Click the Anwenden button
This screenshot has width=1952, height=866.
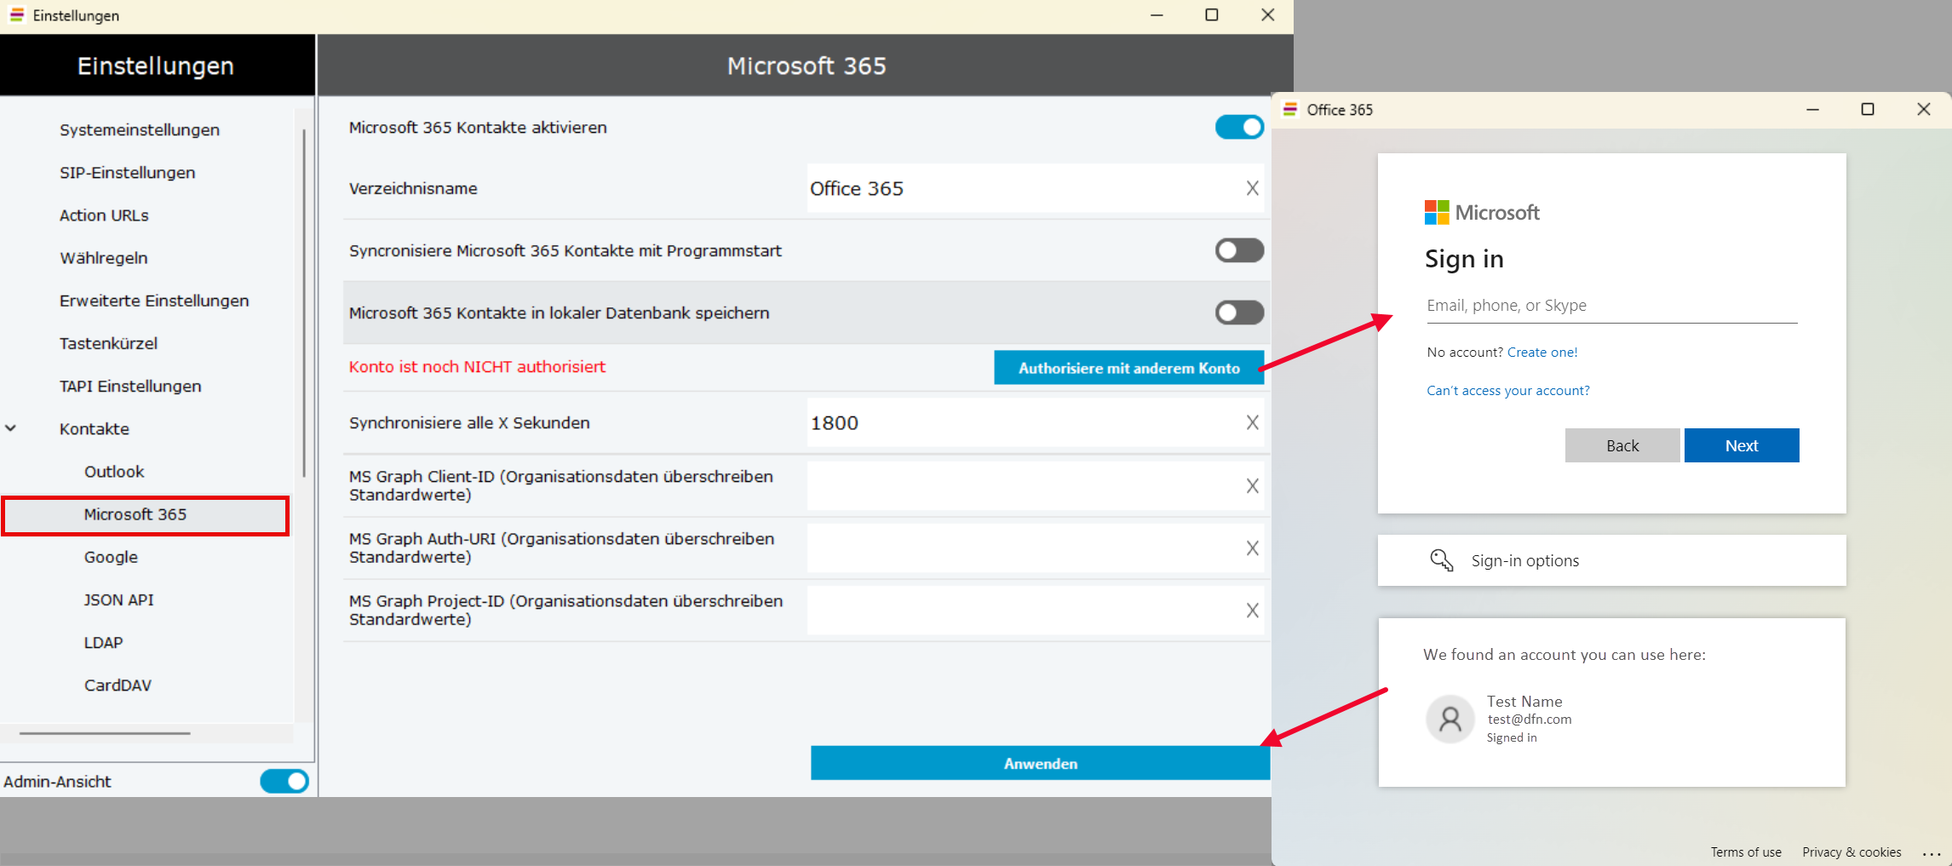1040,763
